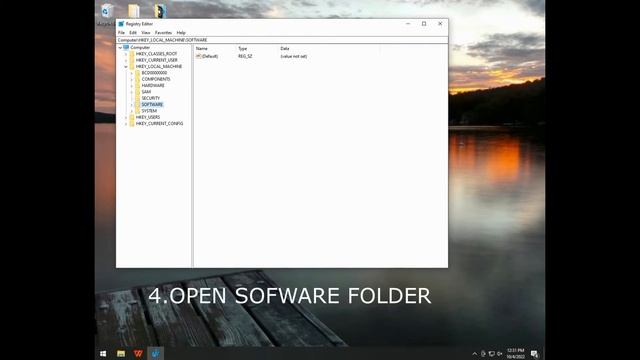Click the Registry Editor title bar icon
This screenshot has width=640, height=360.
[121, 24]
